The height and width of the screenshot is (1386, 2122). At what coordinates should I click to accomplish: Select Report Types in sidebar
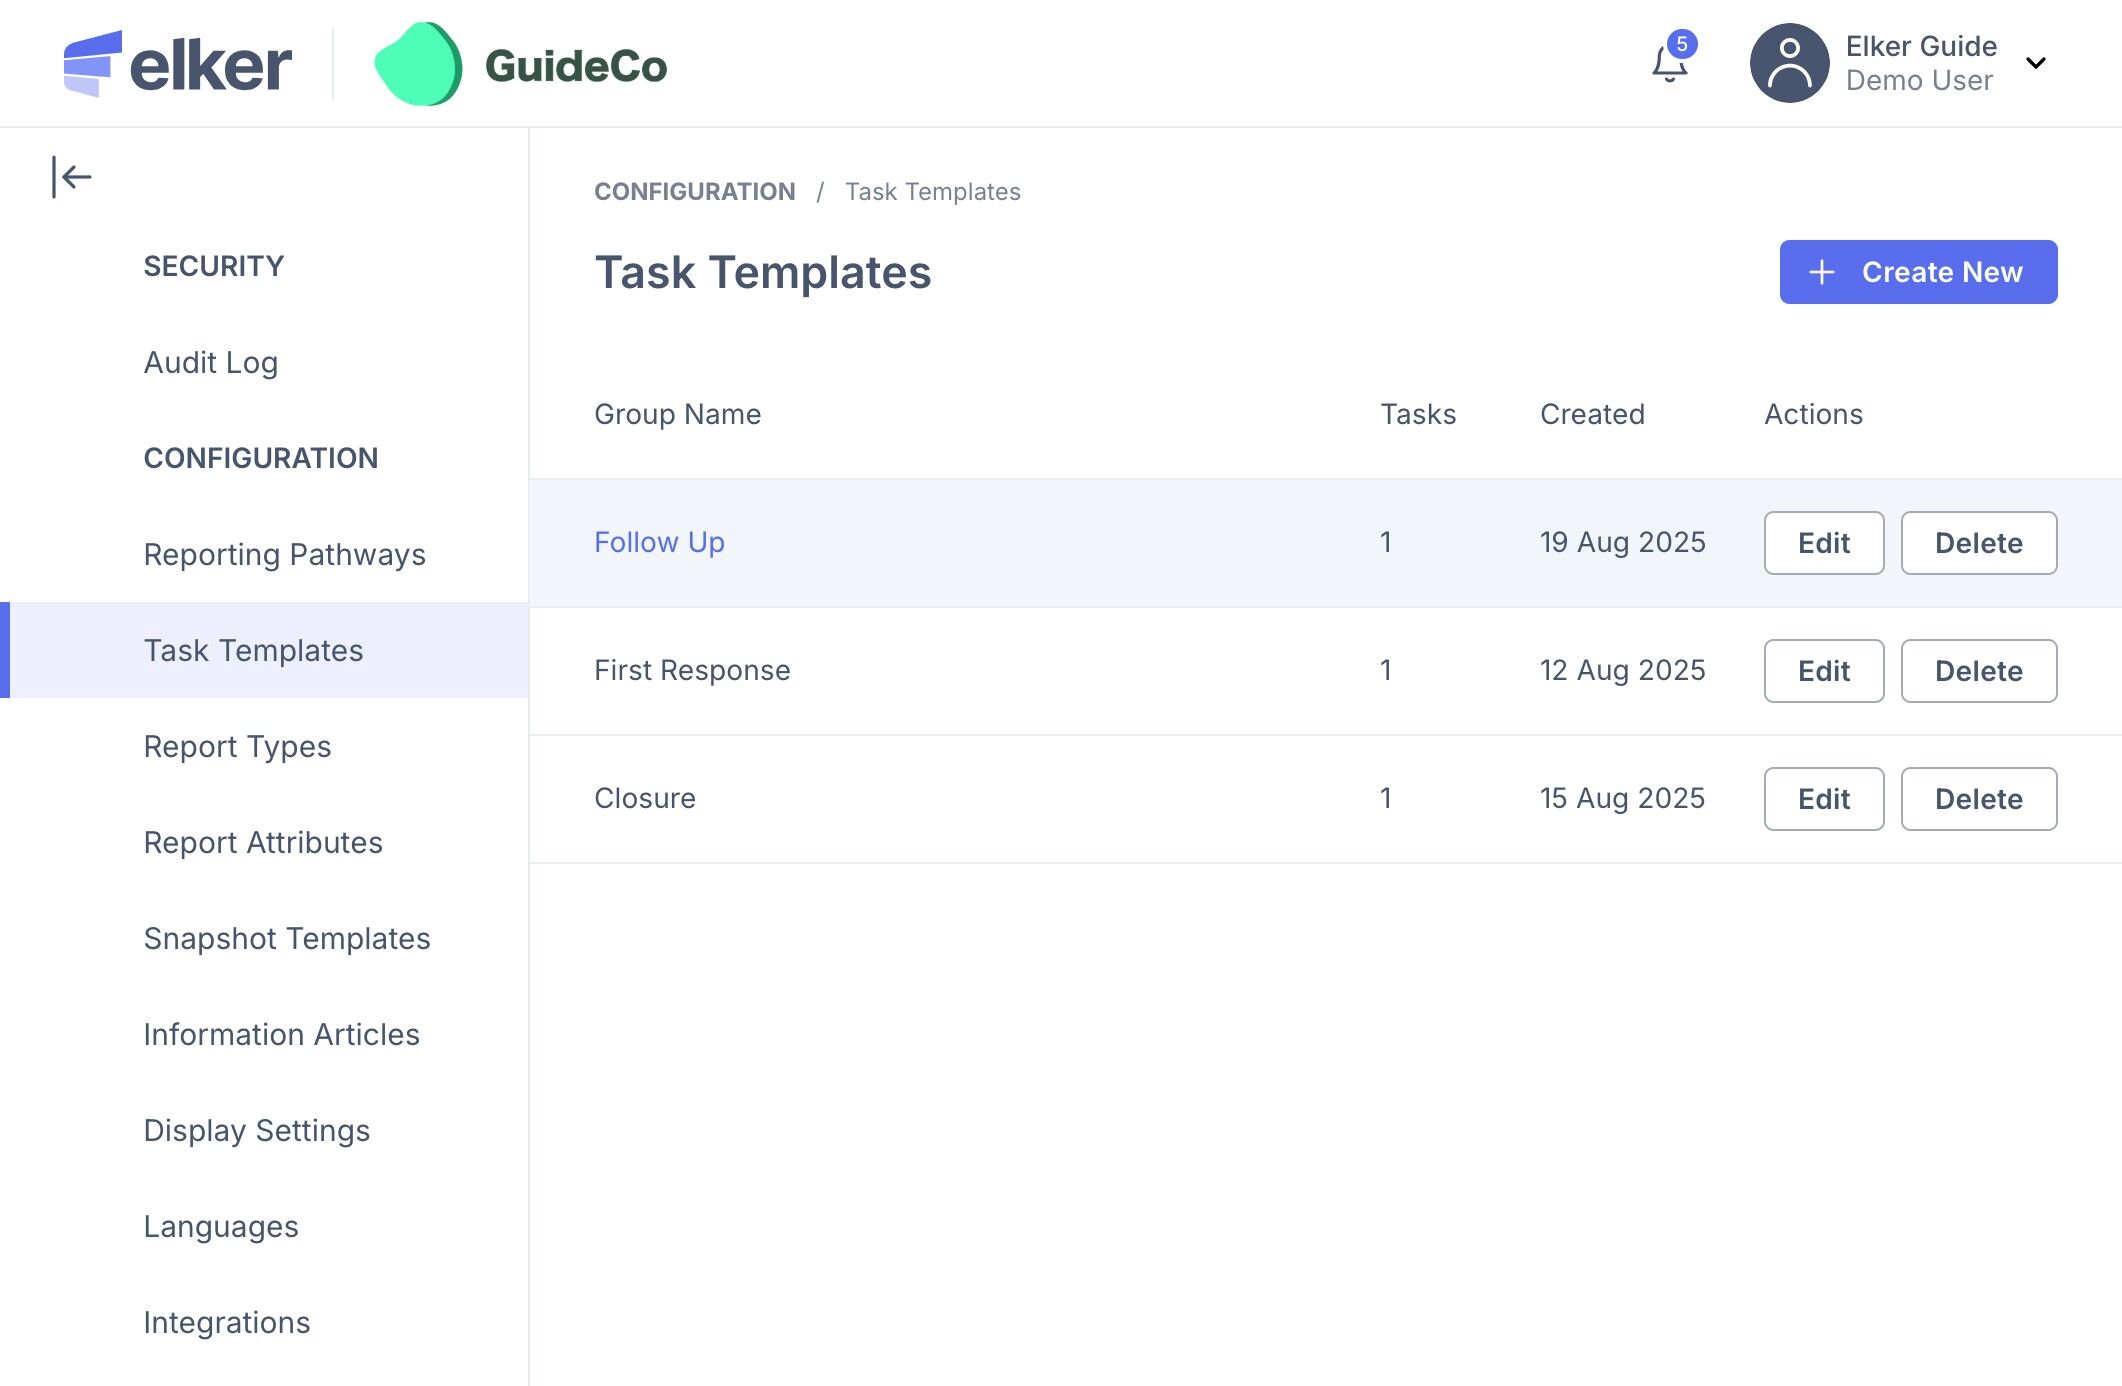coord(237,746)
